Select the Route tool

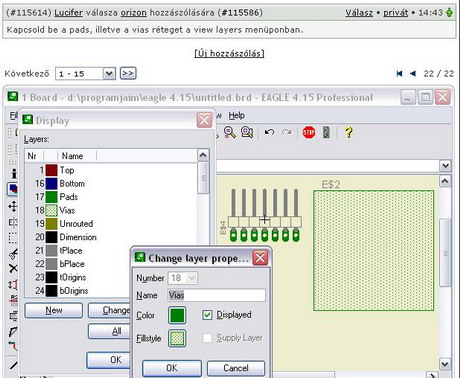(x=13, y=346)
